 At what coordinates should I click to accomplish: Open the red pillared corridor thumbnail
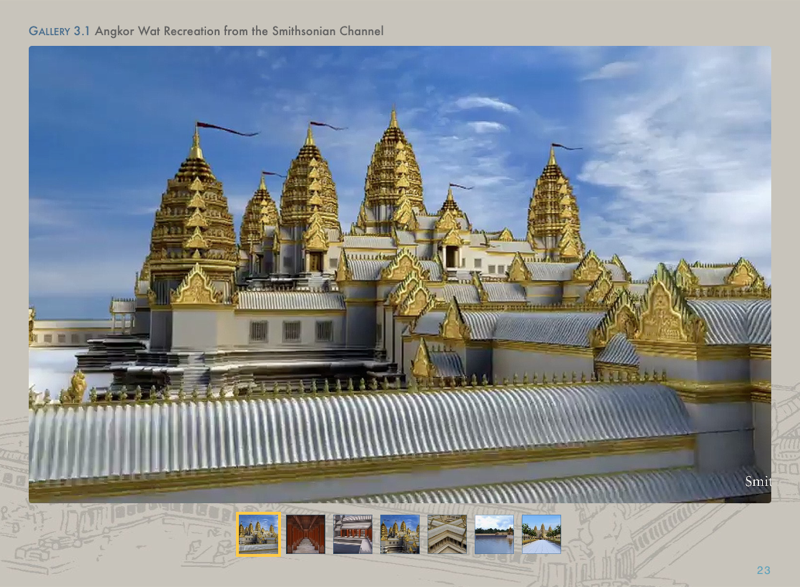(x=305, y=534)
